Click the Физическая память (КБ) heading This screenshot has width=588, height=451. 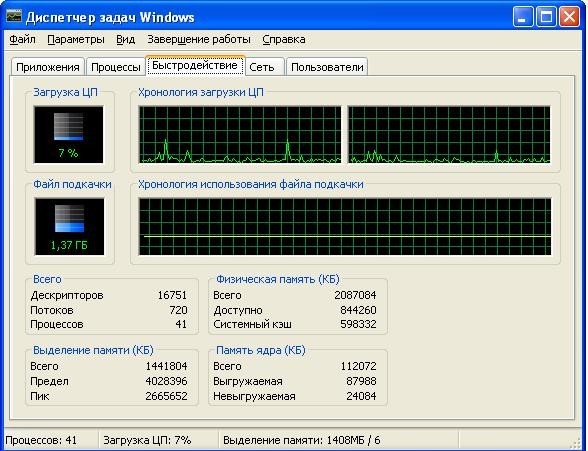278,279
